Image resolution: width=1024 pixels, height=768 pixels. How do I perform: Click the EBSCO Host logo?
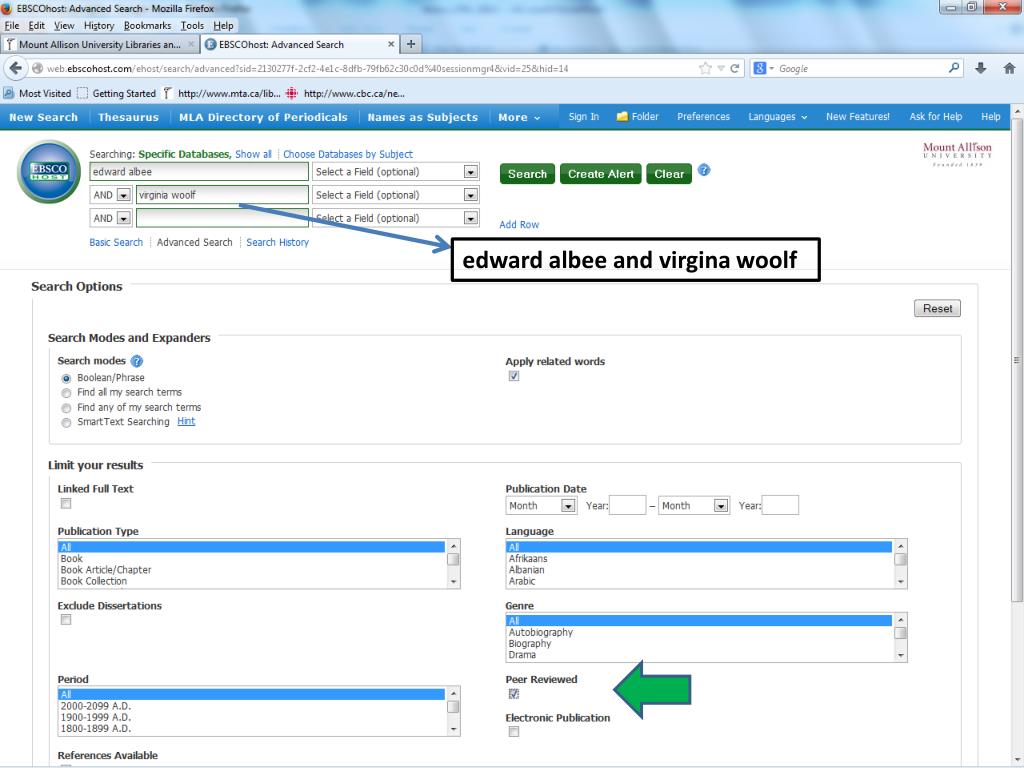pos(48,172)
